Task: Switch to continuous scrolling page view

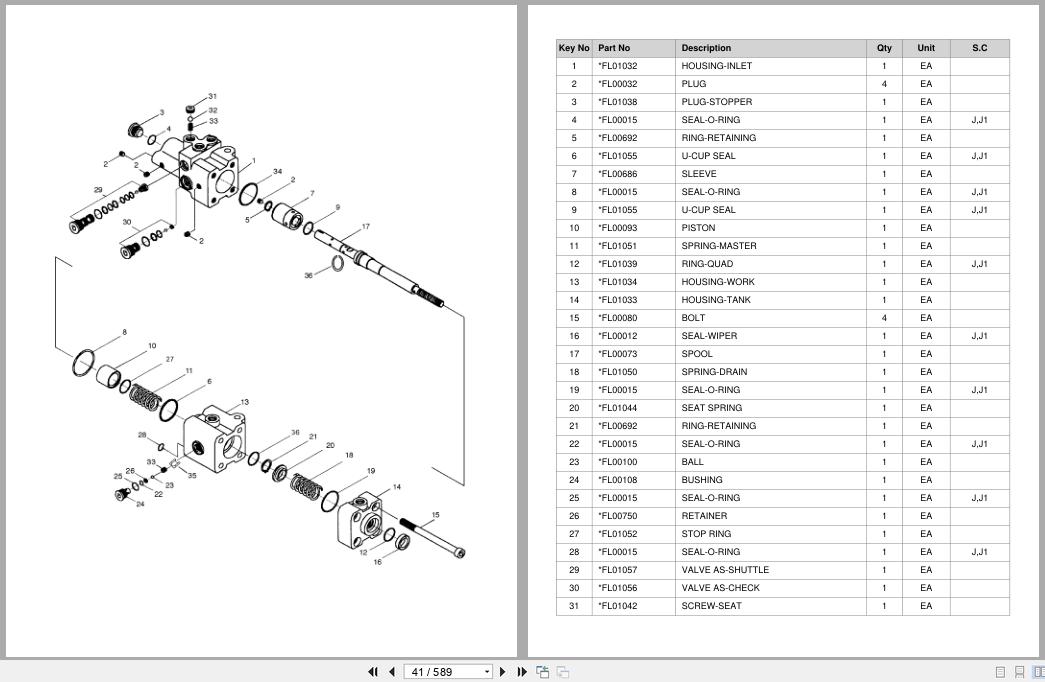Action: point(1019,672)
